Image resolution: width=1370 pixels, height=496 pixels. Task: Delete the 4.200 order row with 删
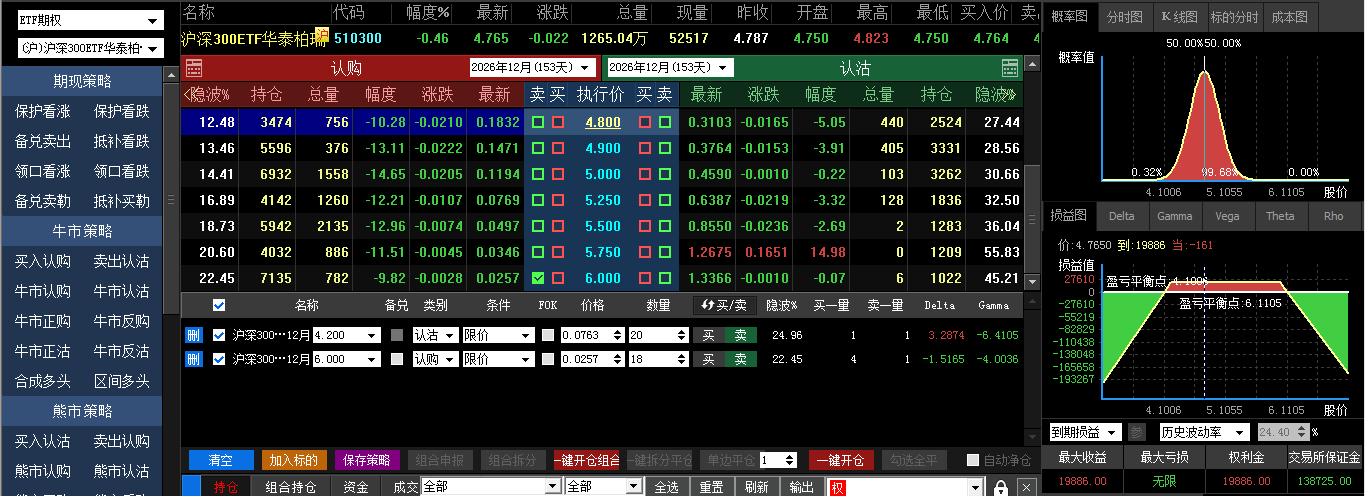tap(194, 335)
